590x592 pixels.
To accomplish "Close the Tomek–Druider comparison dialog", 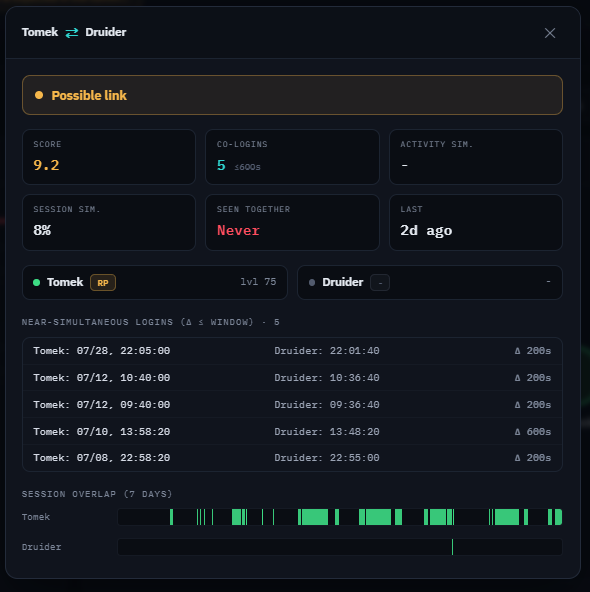I will (x=550, y=33).
